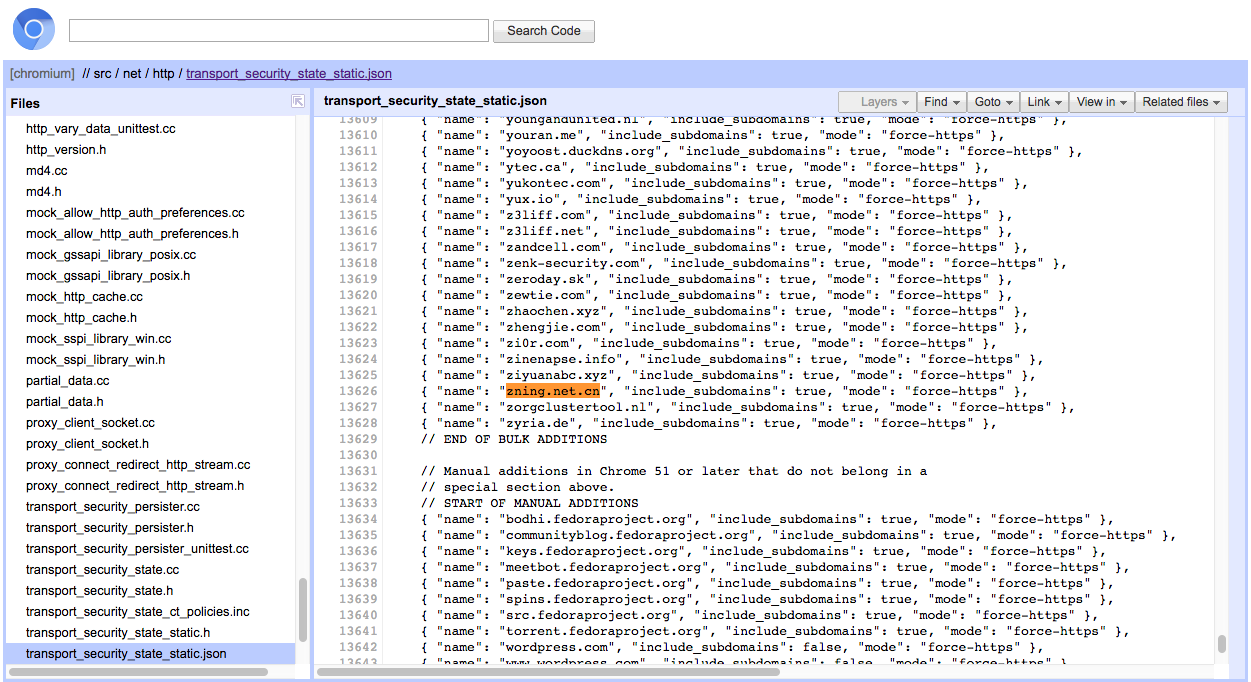Open mock_gssapi_library_posix.h file
The width and height of the screenshot is (1251, 682).
[x=108, y=276]
